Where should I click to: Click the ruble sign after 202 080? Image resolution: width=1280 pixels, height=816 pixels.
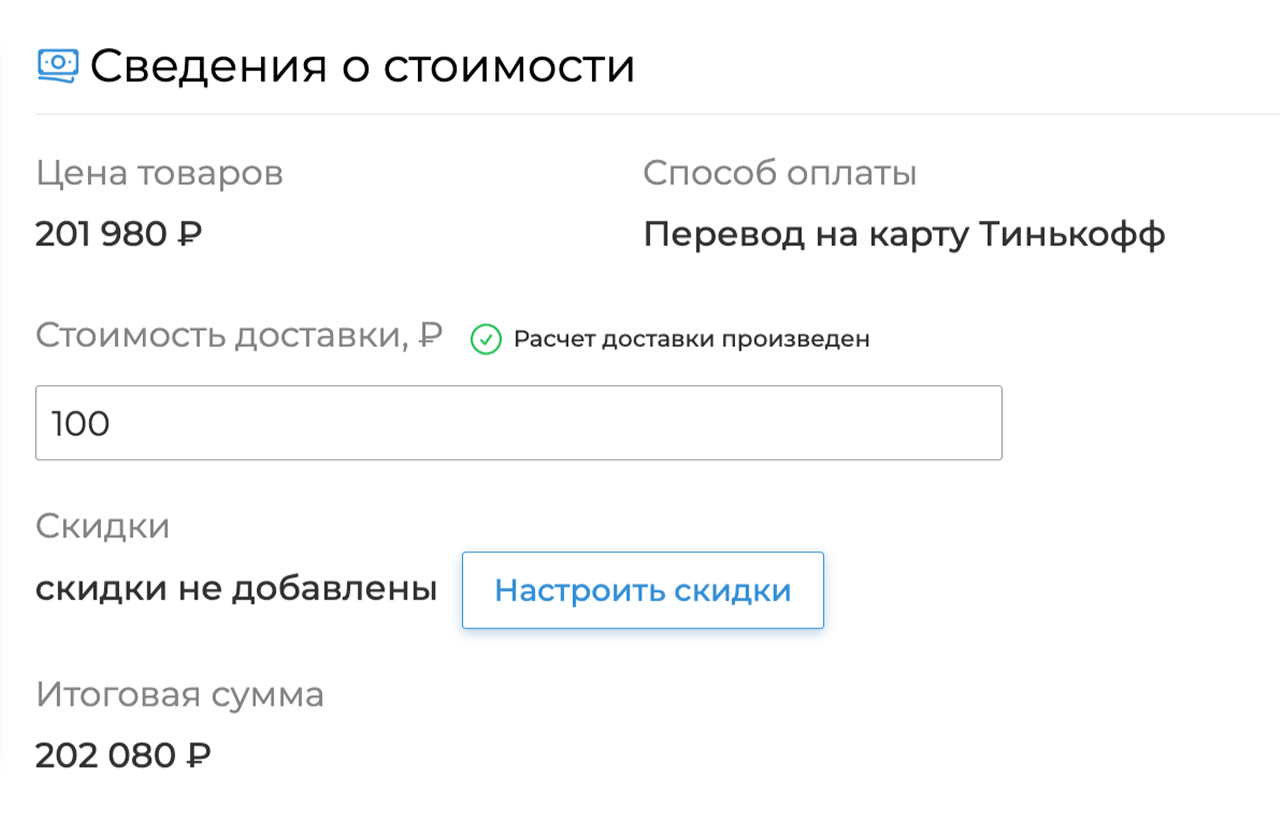(198, 756)
